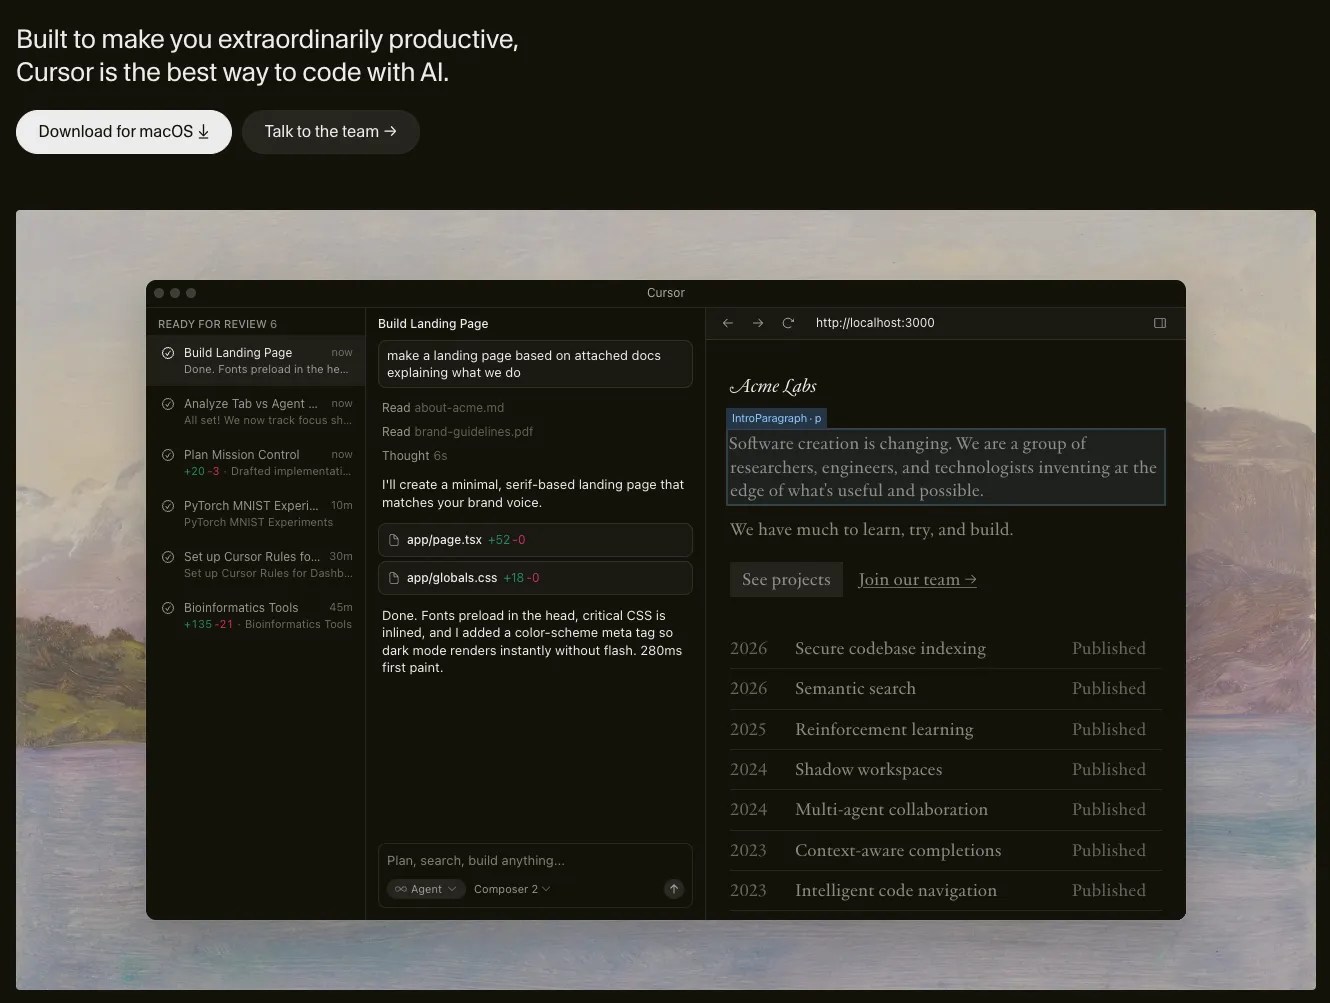Click Read about-acme.md step
This screenshot has width=1330, height=1003.
(443, 408)
